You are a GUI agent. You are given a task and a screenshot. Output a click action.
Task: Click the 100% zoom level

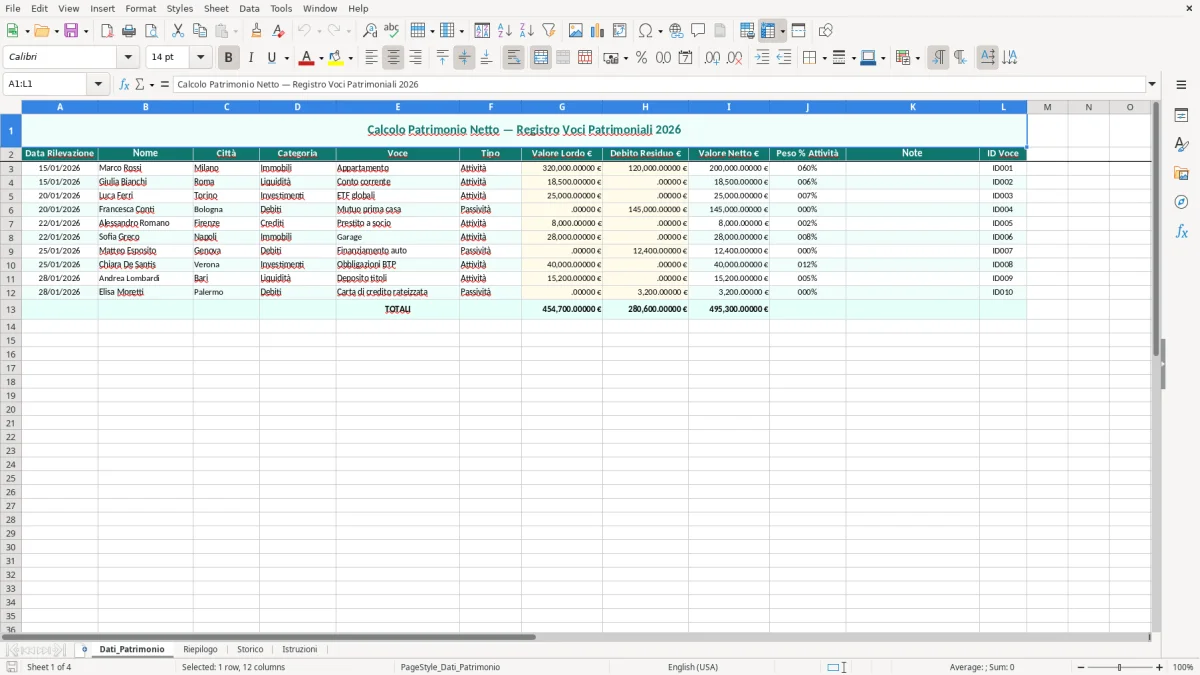coord(1182,667)
